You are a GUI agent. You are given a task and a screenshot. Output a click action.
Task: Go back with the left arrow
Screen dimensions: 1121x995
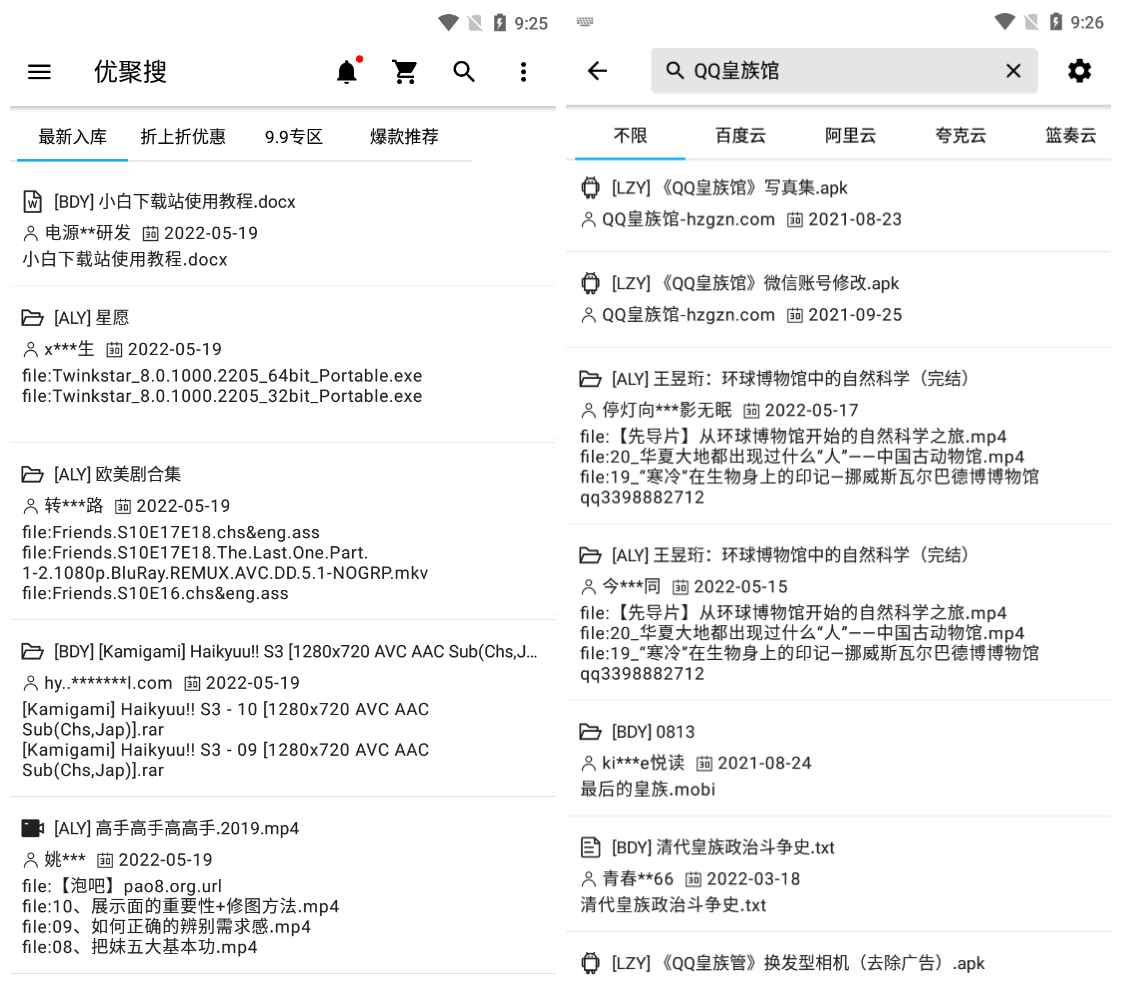pos(597,70)
